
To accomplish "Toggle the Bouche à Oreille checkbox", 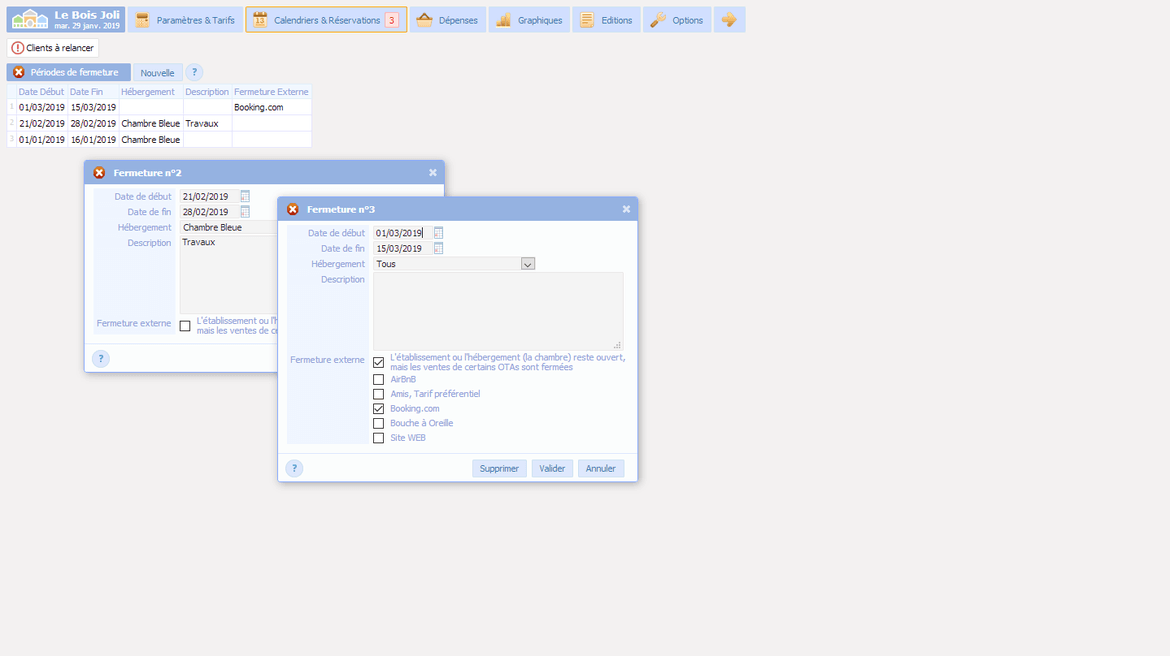I will tap(378, 423).
